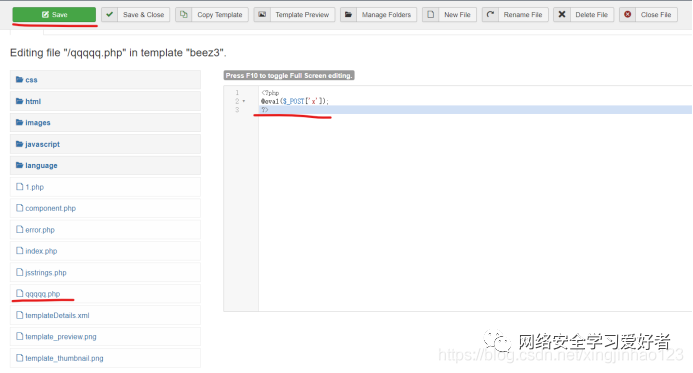The image size is (693, 373).
Task: Click the Rename File arrow icon
Action: (x=490, y=15)
